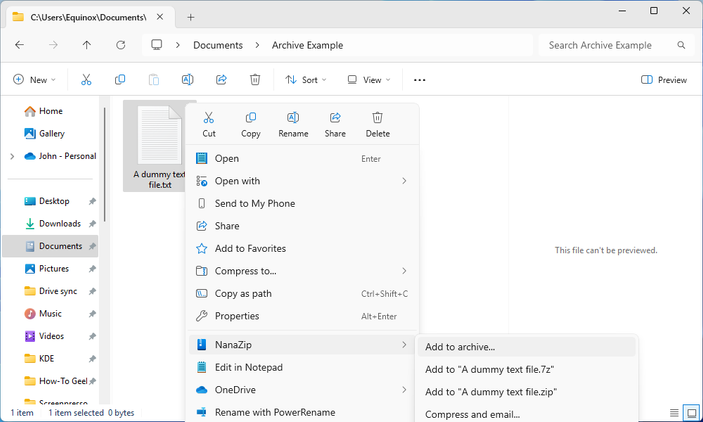Open the NanaZip submenu entry
703x422 pixels.
302,344
